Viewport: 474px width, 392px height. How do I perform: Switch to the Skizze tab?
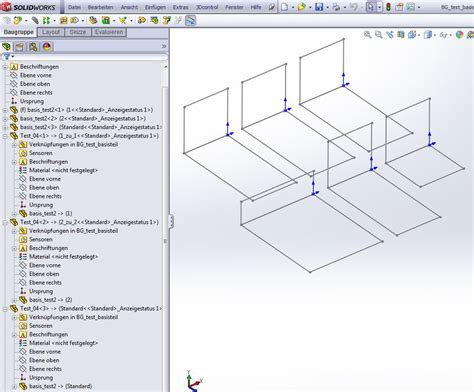[78, 32]
